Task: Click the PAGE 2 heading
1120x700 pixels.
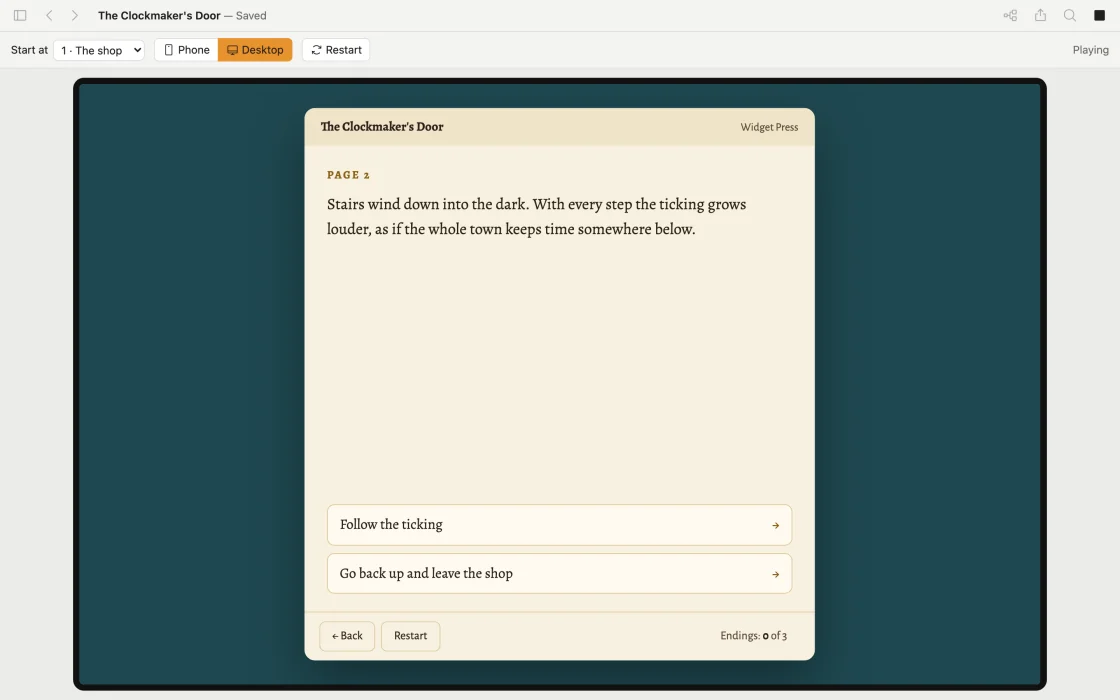Action: pyautogui.click(x=349, y=175)
